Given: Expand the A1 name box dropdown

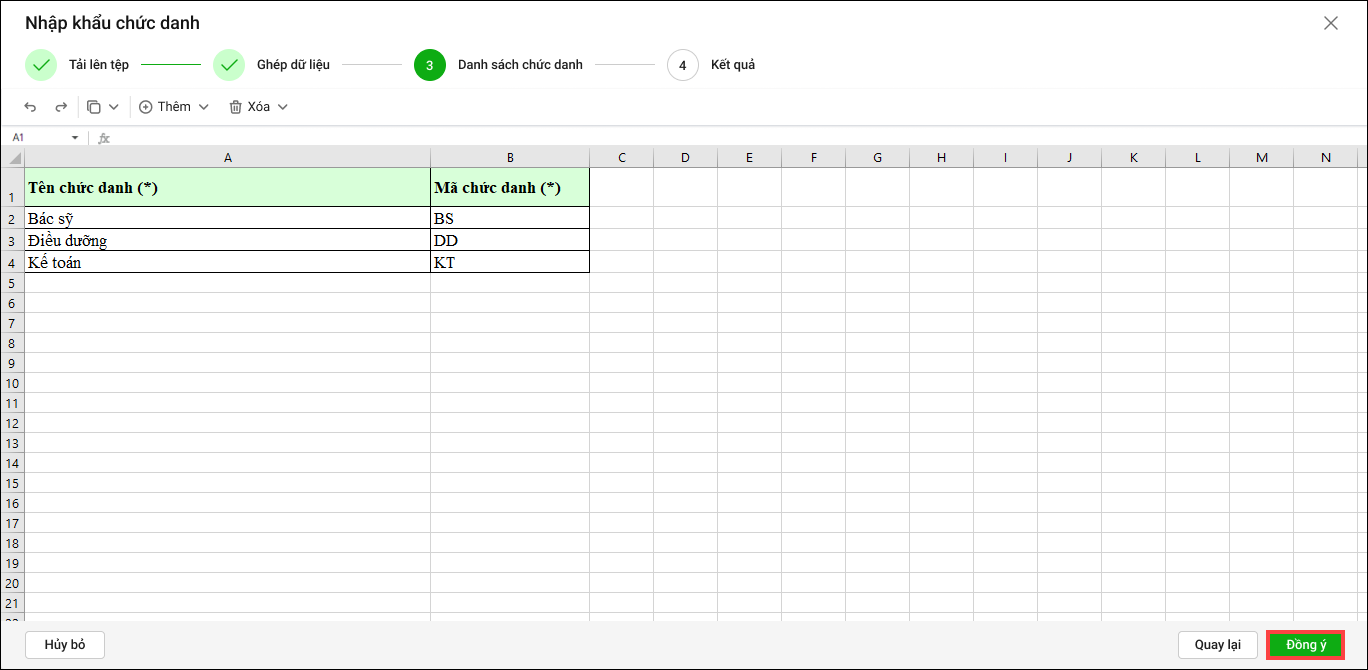Looking at the screenshot, I should pos(75,138).
